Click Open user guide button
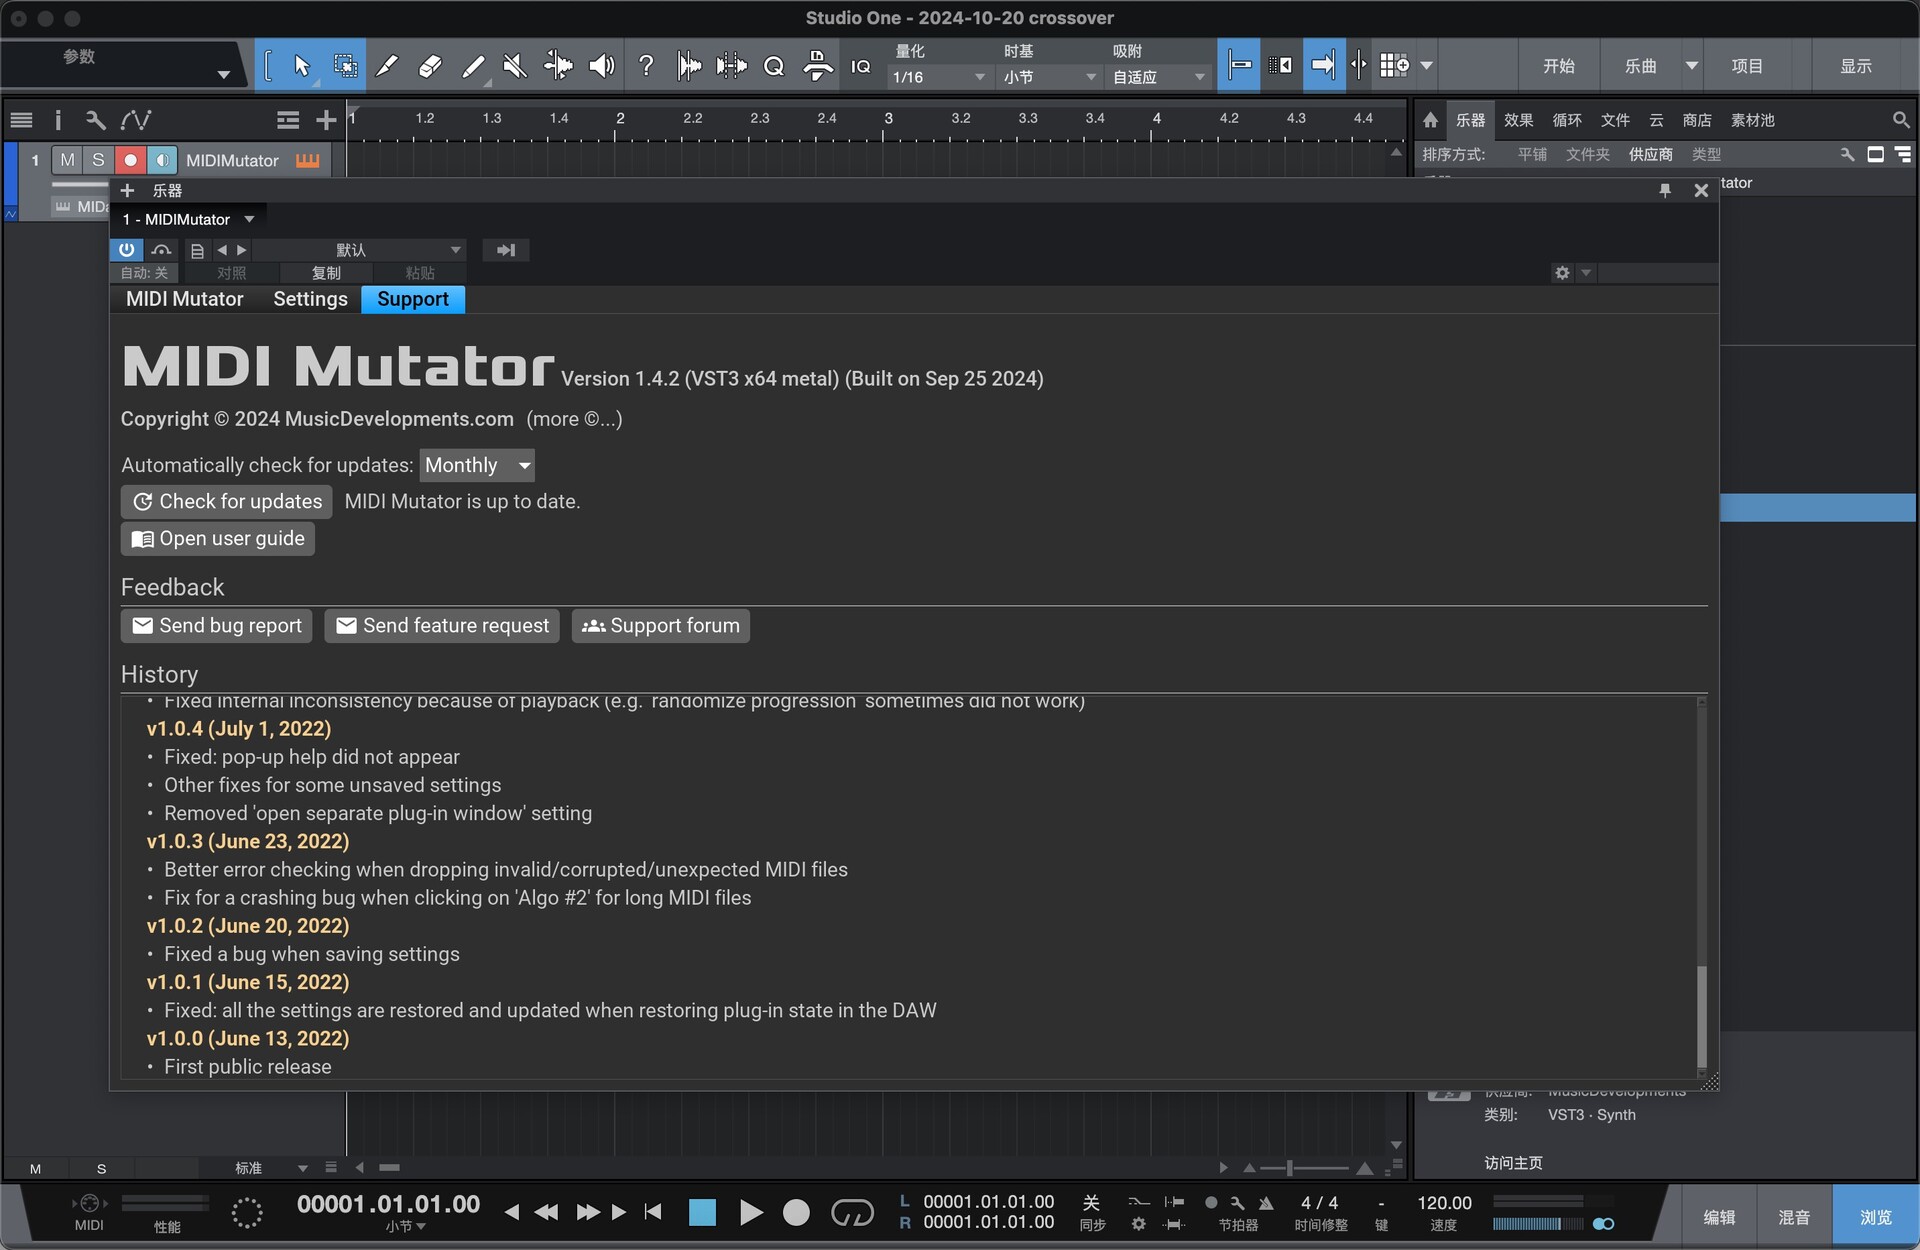Image resolution: width=1920 pixels, height=1250 pixels. point(218,538)
